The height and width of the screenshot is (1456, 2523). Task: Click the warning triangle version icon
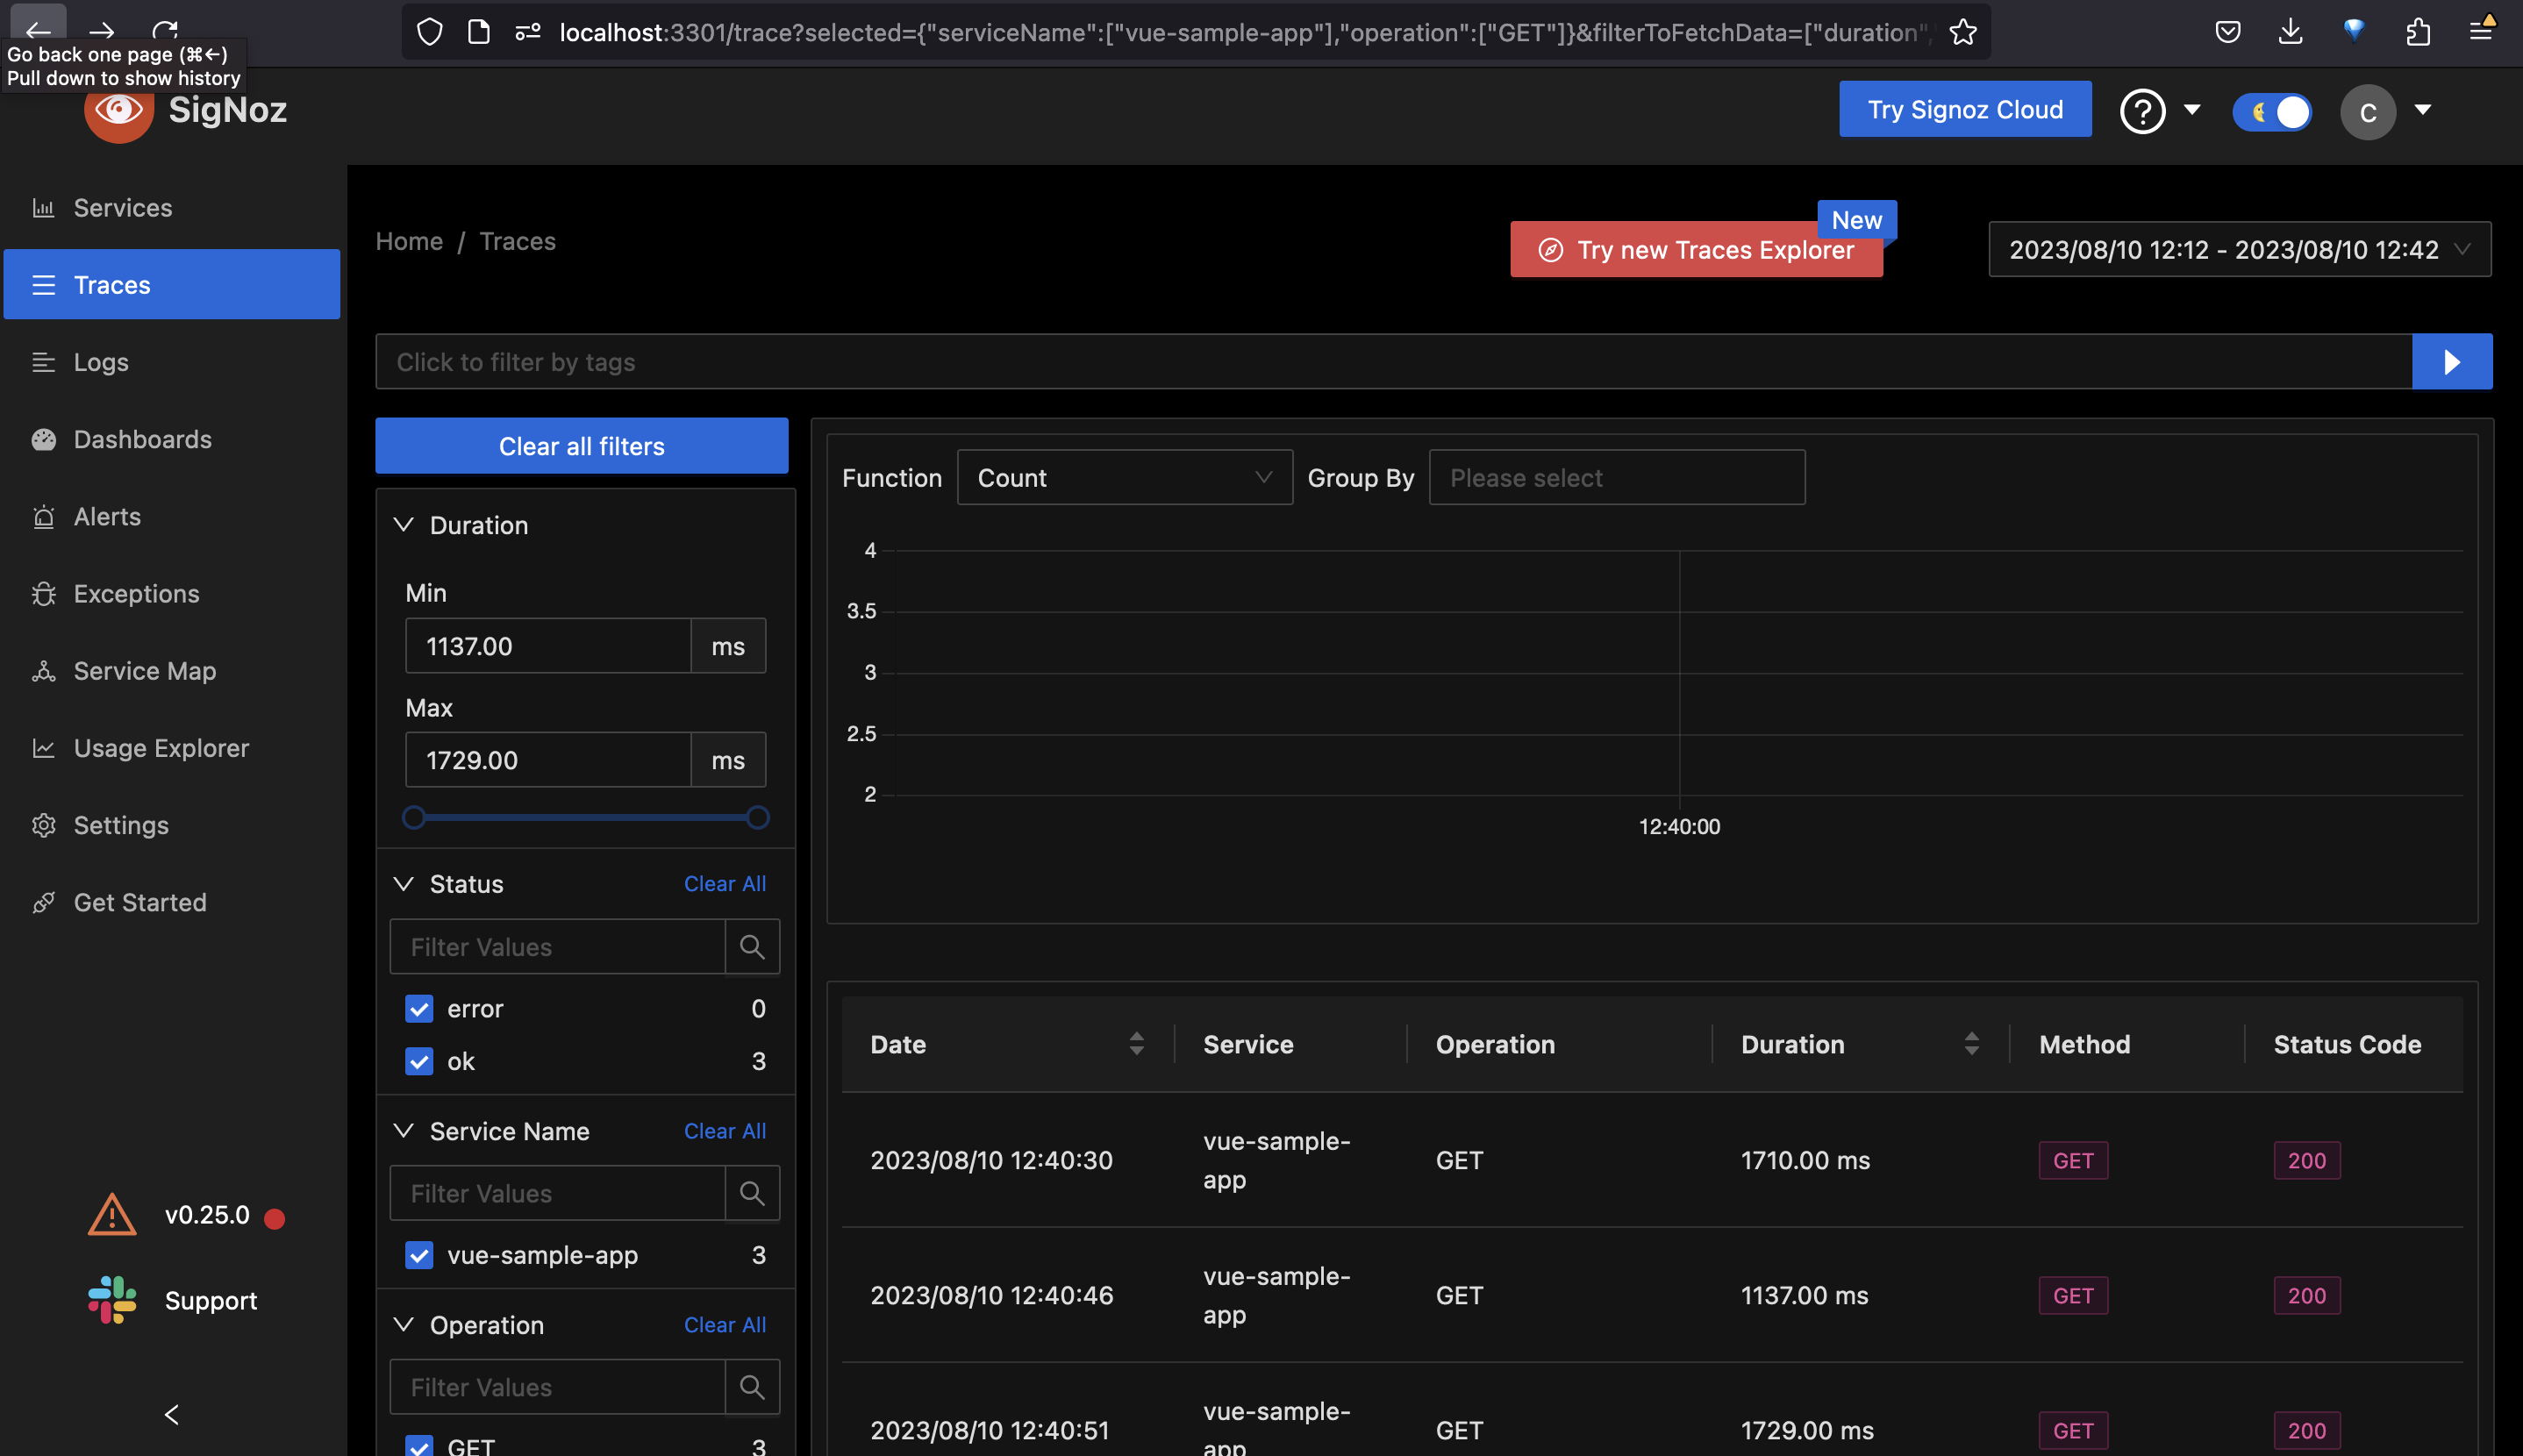point(112,1215)
